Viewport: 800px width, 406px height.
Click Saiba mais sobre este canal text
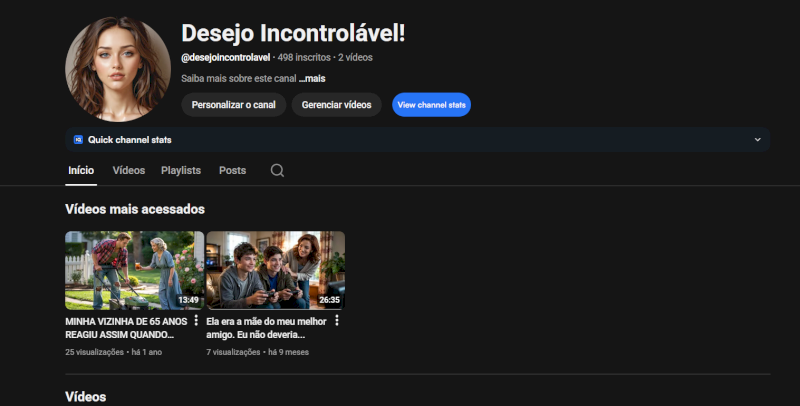point(238,79)
